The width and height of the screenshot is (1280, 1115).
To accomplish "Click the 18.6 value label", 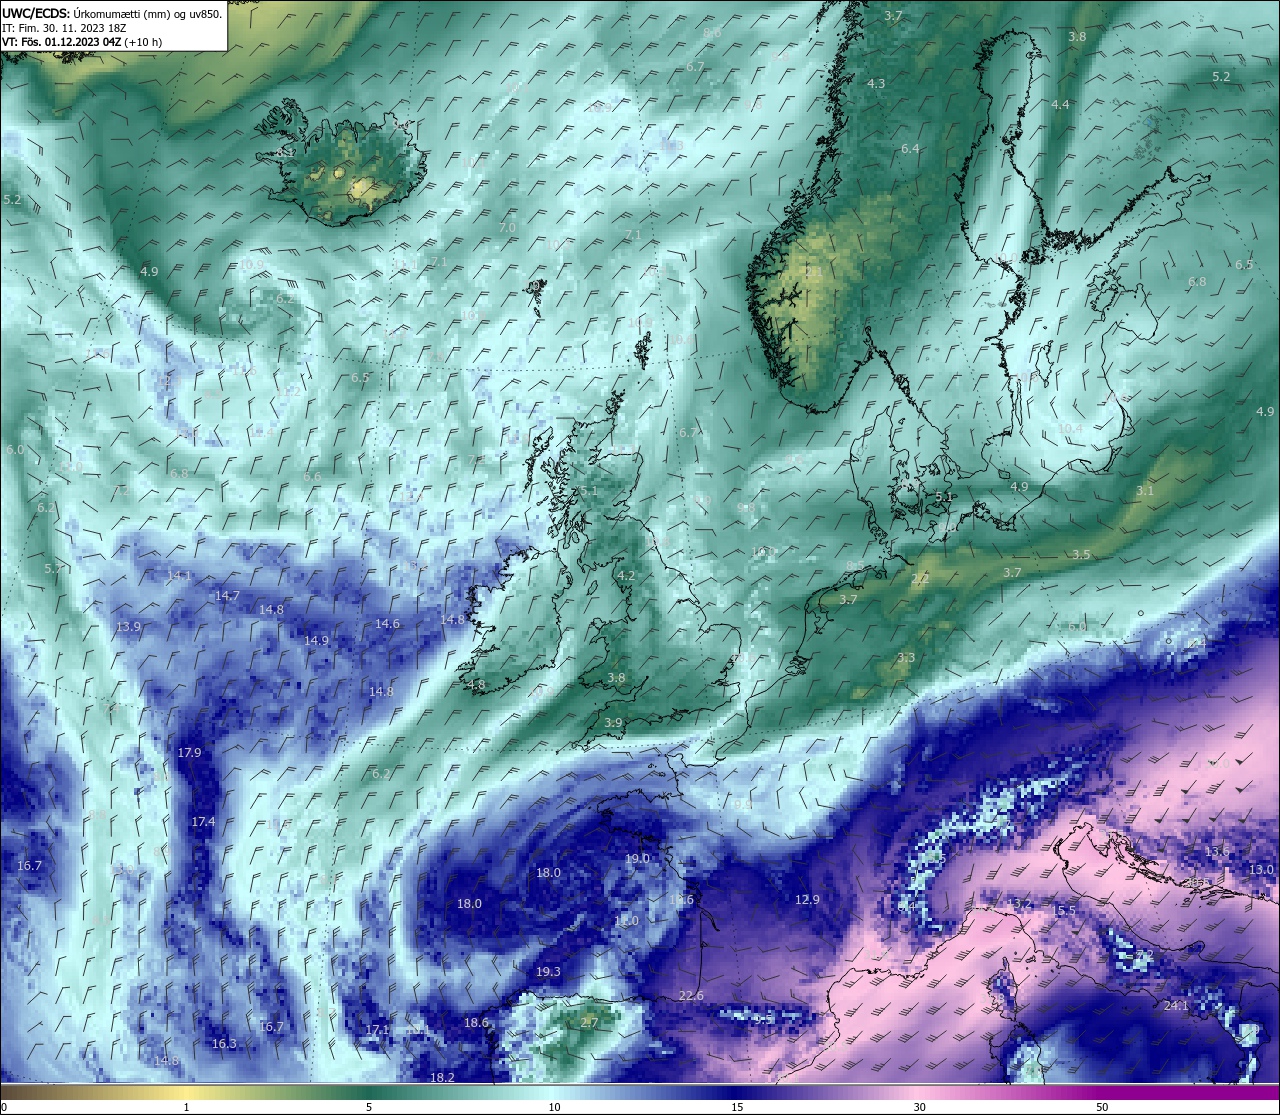I will (476, 1022).
